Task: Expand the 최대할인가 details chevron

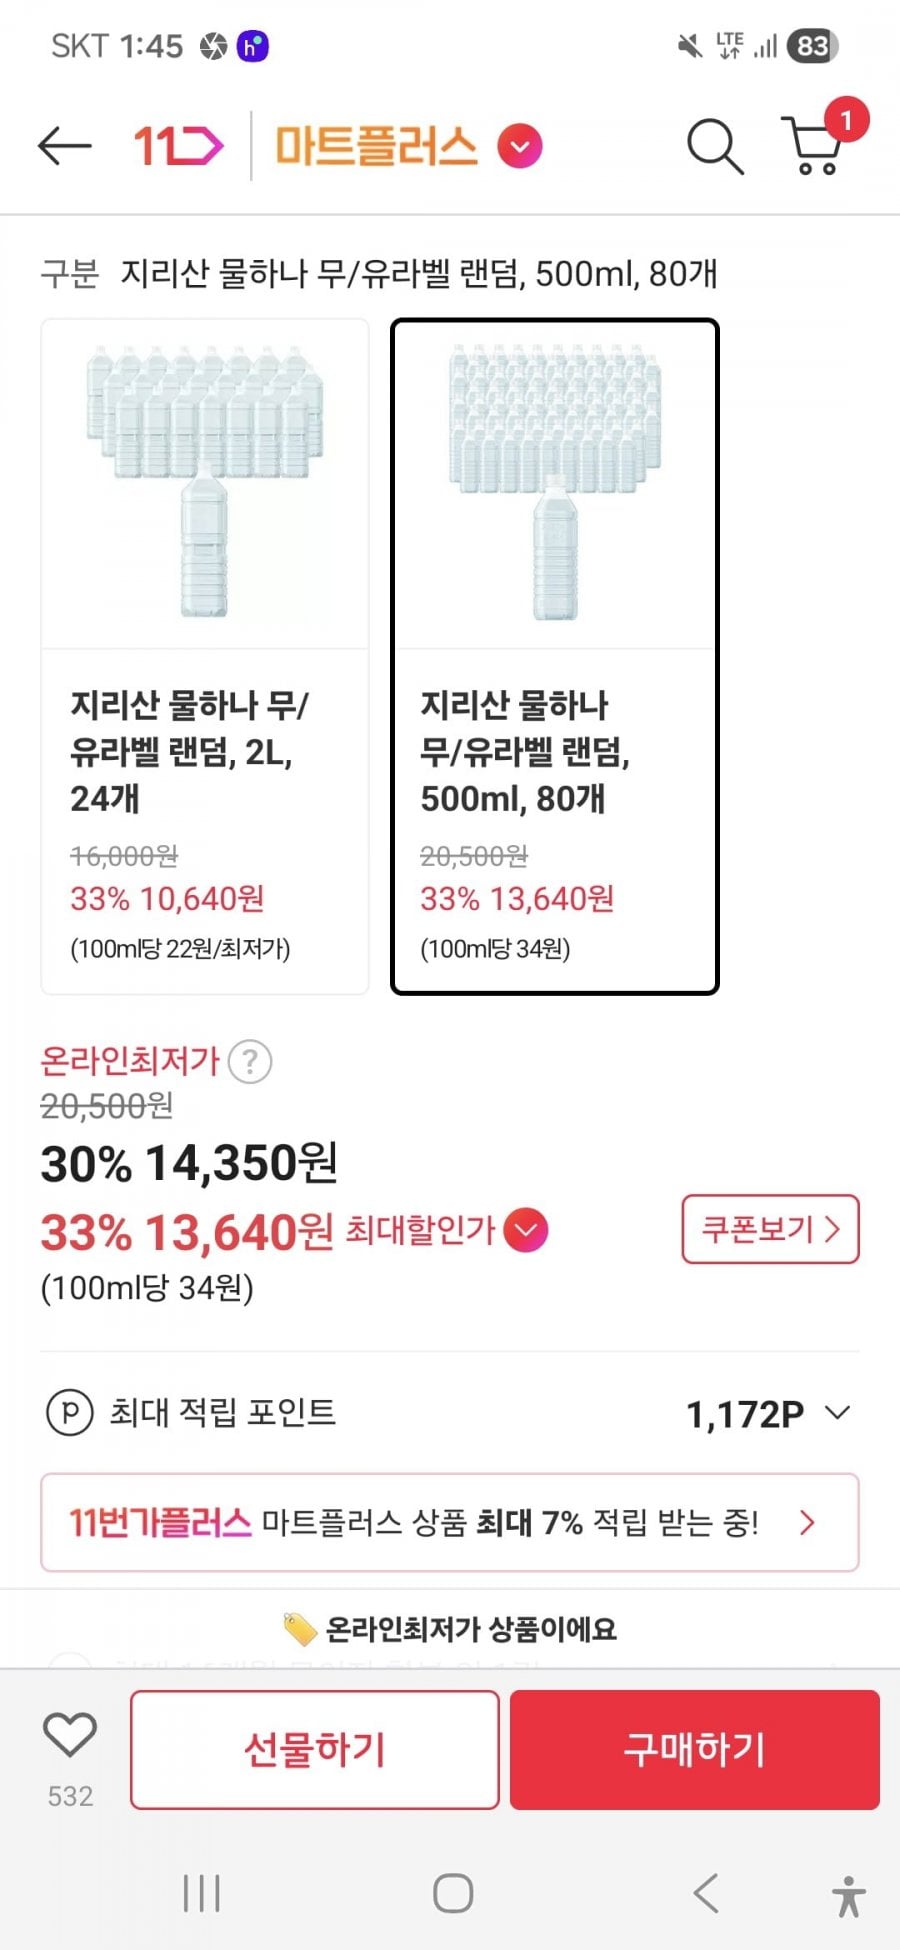Action: [x=526, y=1230]
